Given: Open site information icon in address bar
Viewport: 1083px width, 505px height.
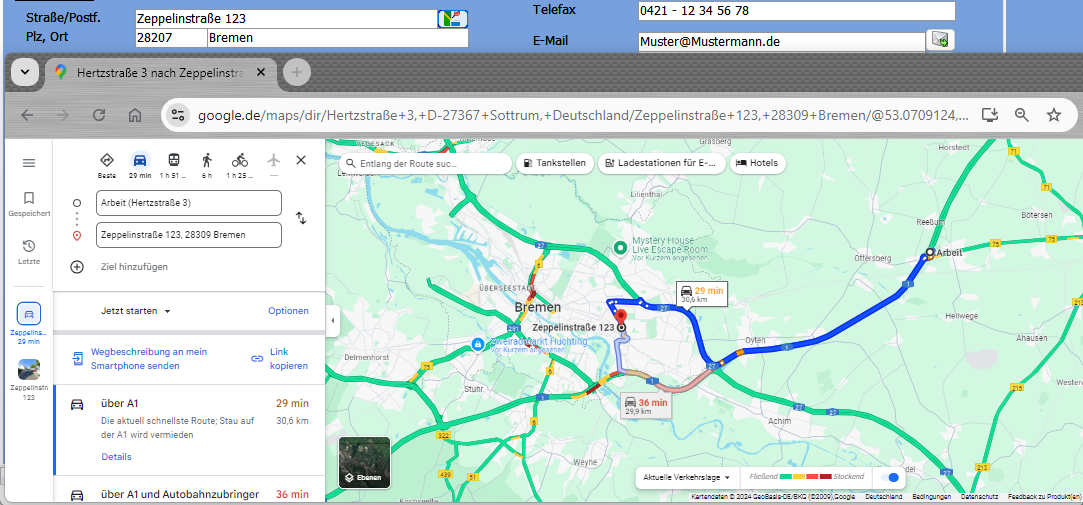Looking at the screenshot, I should tap(179, 115).
